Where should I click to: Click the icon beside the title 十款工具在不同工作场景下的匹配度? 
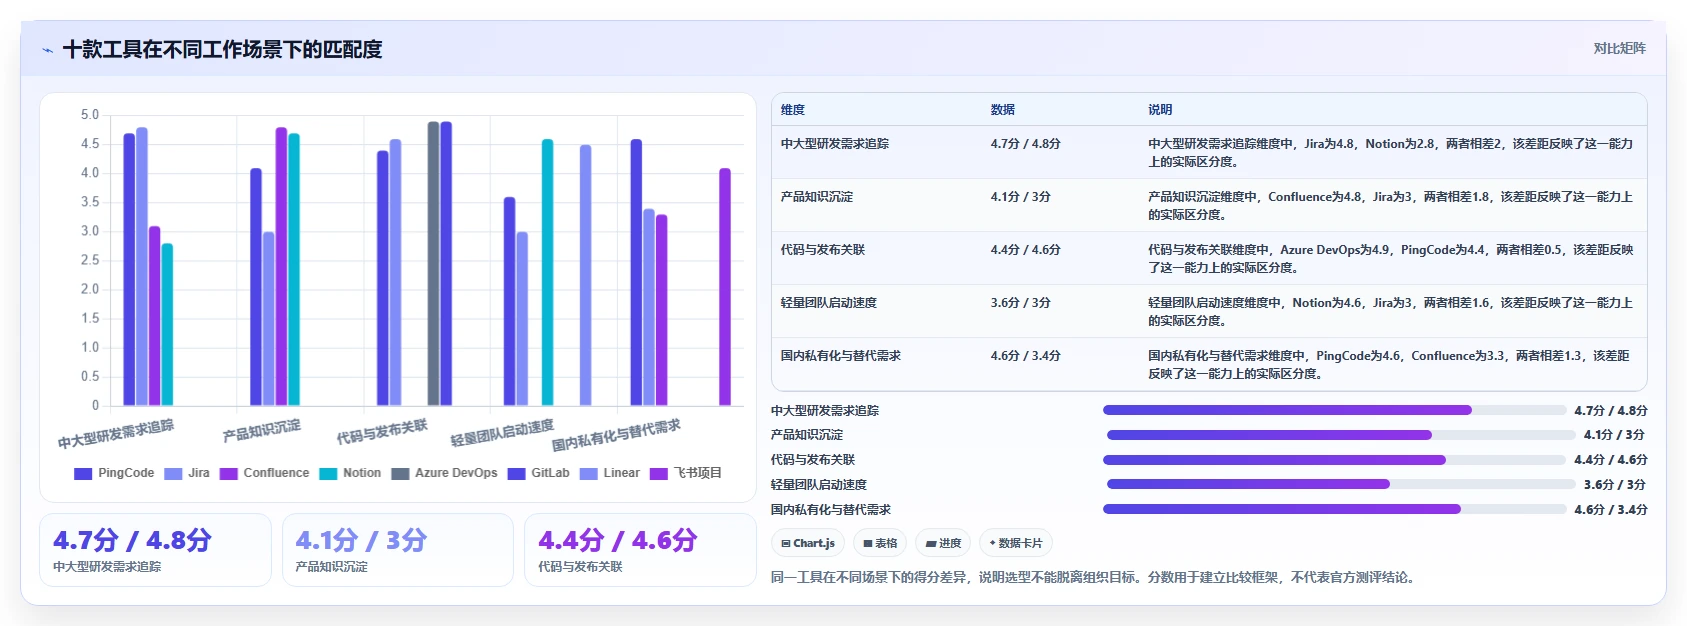coord(47,50)
